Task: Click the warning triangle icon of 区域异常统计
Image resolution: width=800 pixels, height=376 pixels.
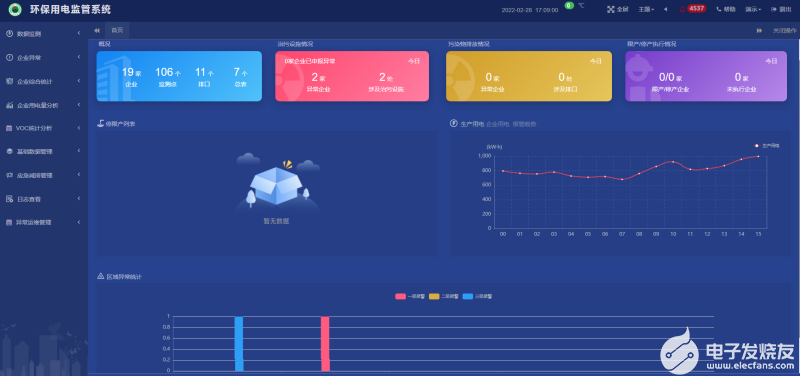Action: click(x=101, y=276)
